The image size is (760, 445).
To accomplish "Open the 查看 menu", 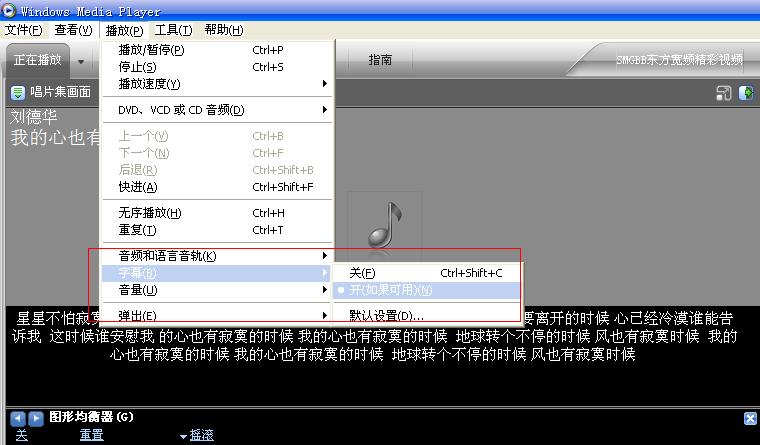I will [x=73, y=30].
